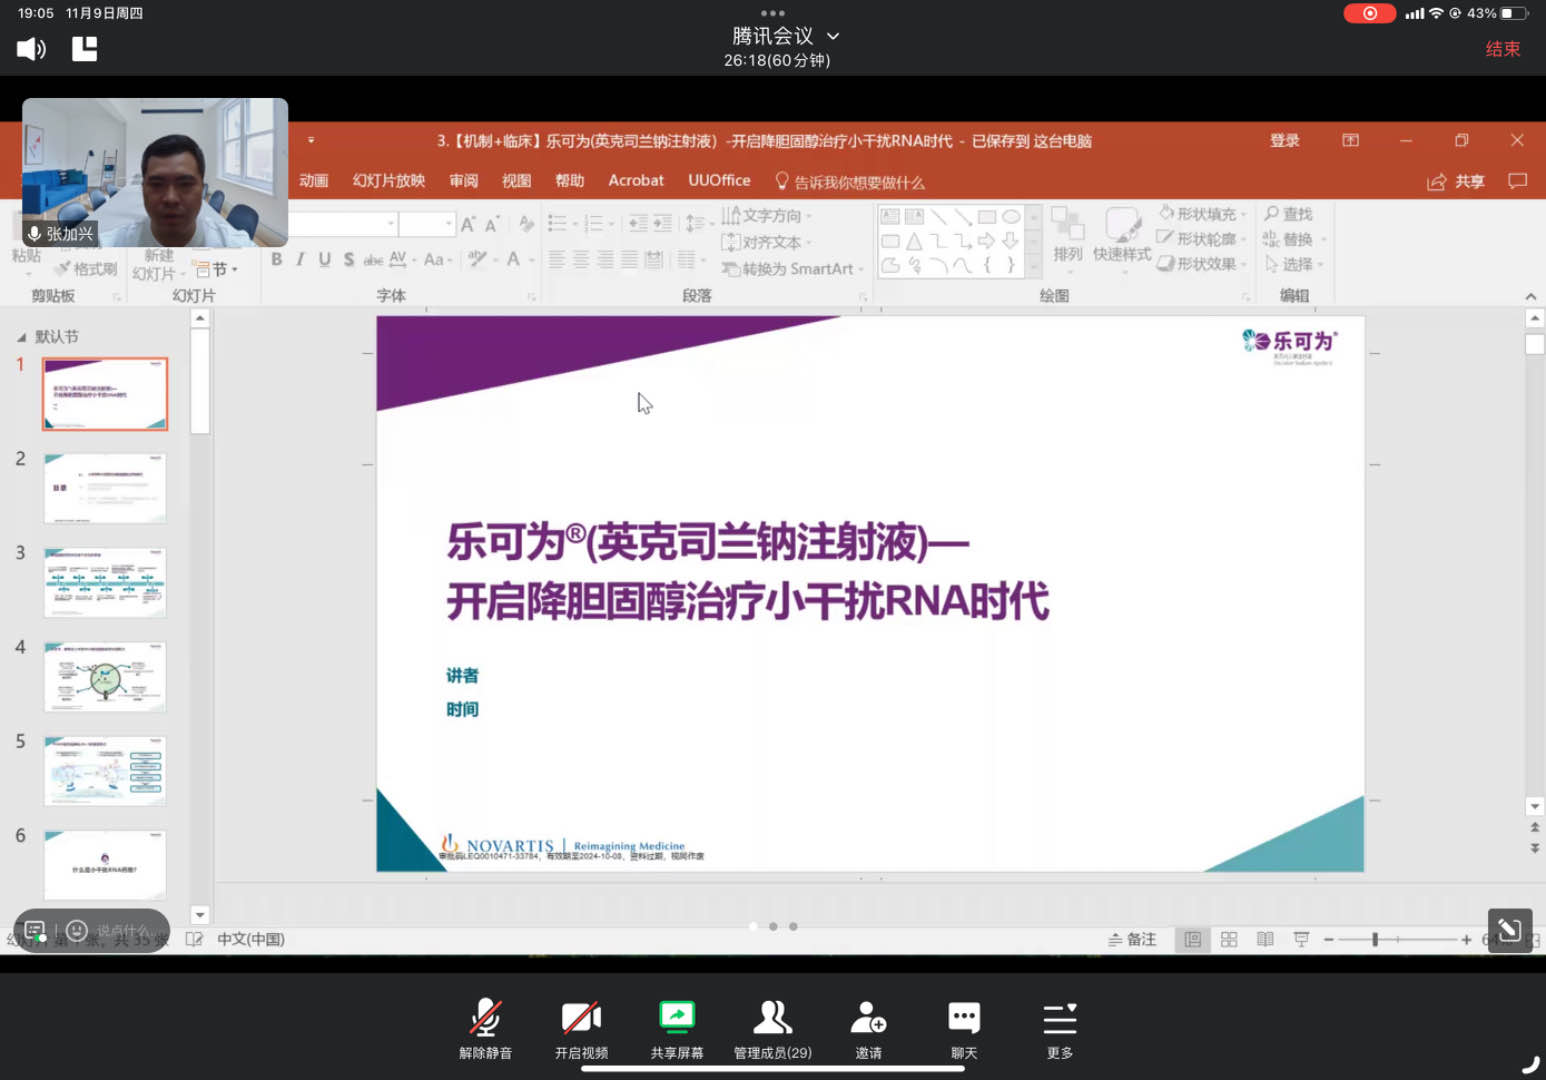The image size is (1546, 1080).
Task: Click the PowerPoint Share button
Action: (1456, 182)
